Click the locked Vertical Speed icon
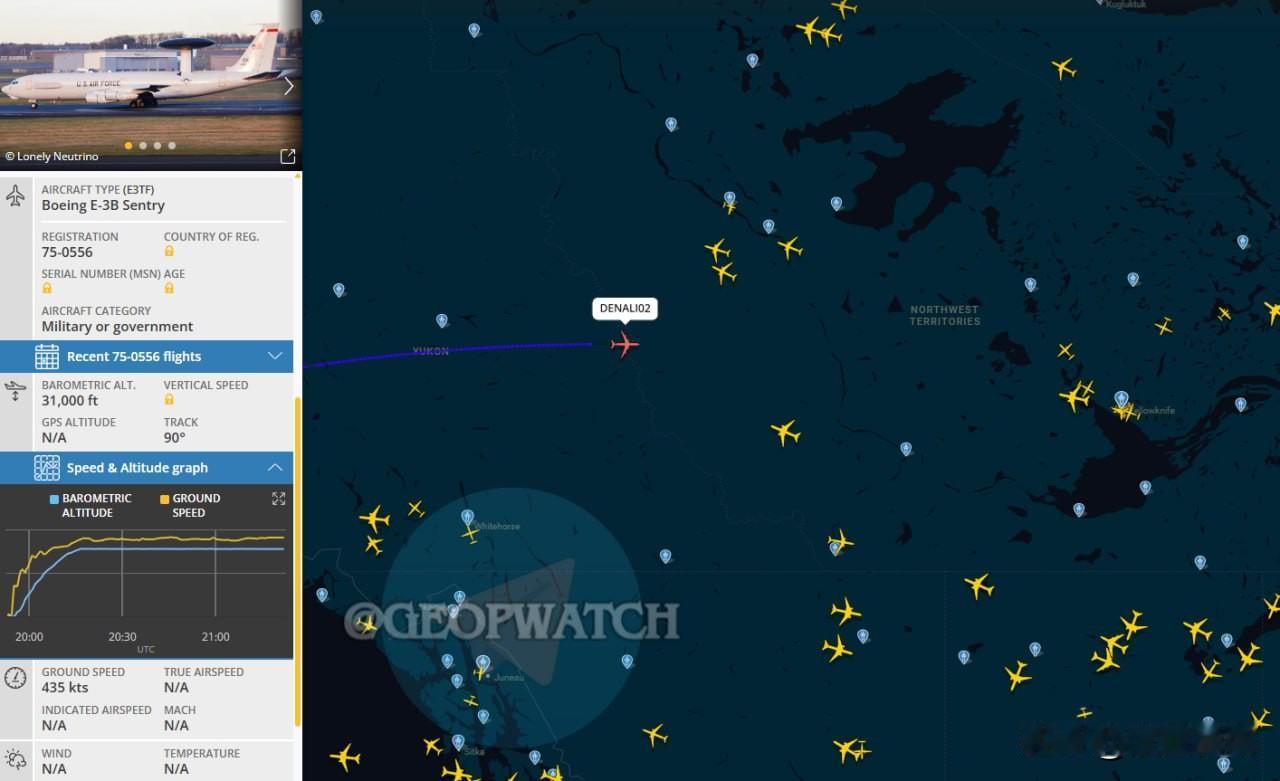Screen dimensions: 1280x781 pos(169,400)
